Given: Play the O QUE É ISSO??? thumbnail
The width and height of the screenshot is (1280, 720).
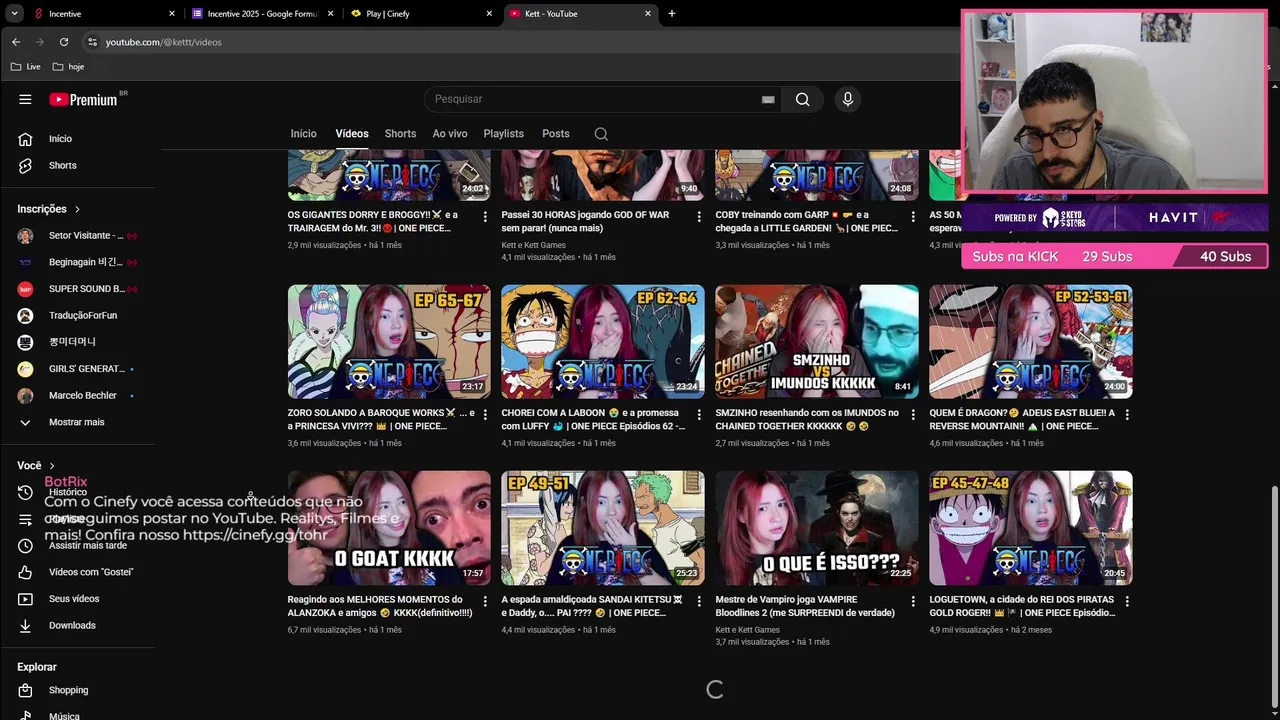Looking at the screenshot, I should (x=817, y=528).
